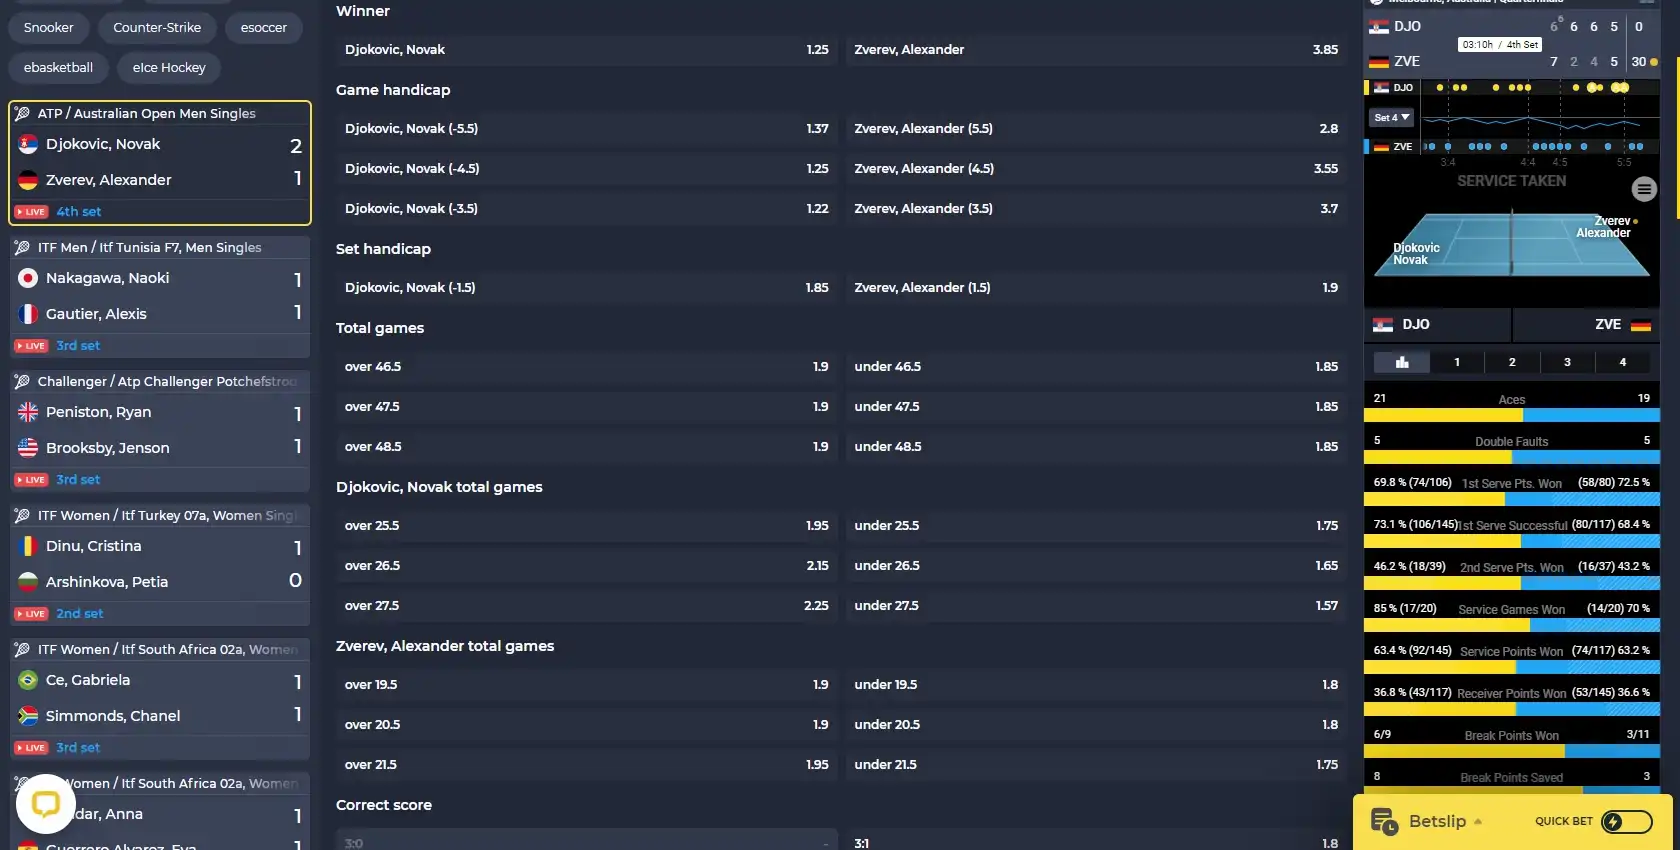Open the live chat bubble icon

click(x=46, y=803)
